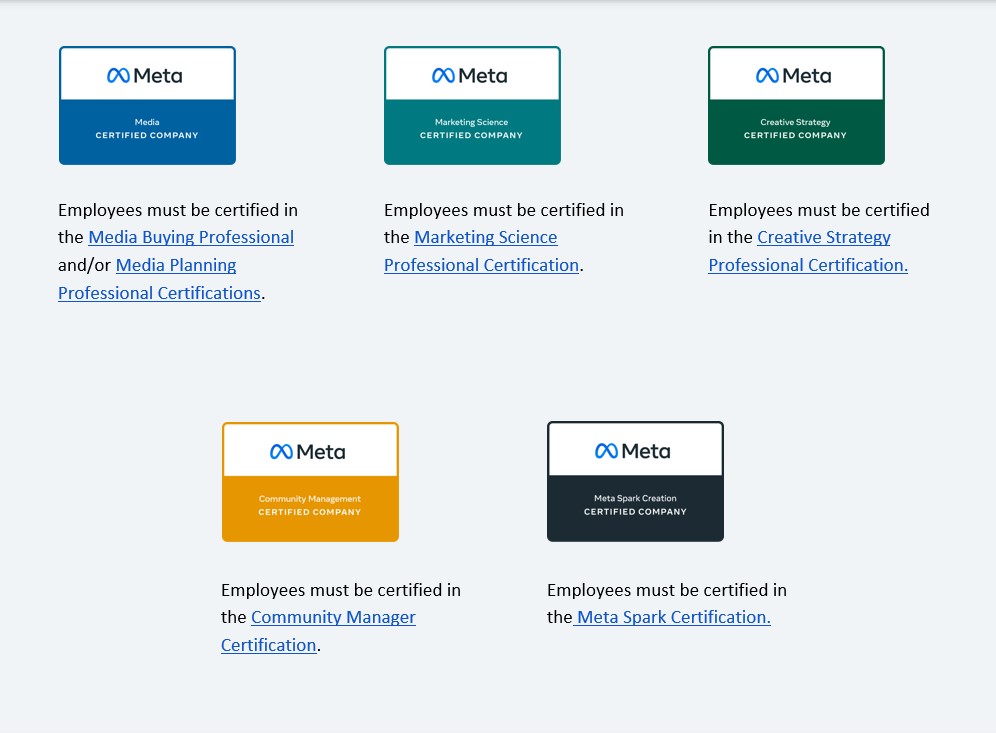Click the Meta logo in the teal Marketing Science badge
996x733 pixels.
[469, 76]
